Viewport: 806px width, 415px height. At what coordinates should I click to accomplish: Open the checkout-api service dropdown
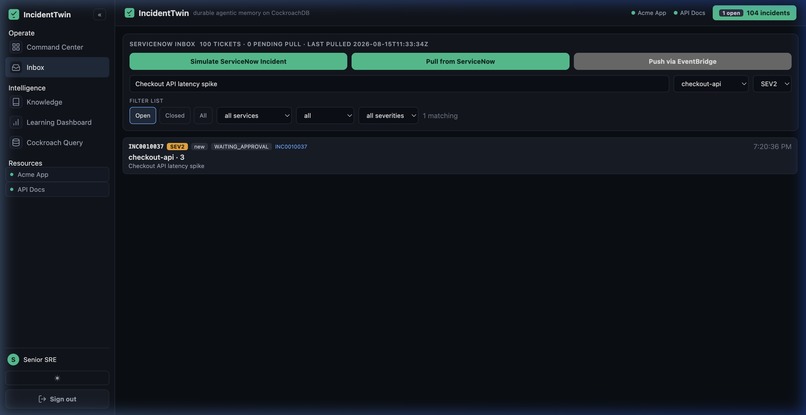coord(711,84)
